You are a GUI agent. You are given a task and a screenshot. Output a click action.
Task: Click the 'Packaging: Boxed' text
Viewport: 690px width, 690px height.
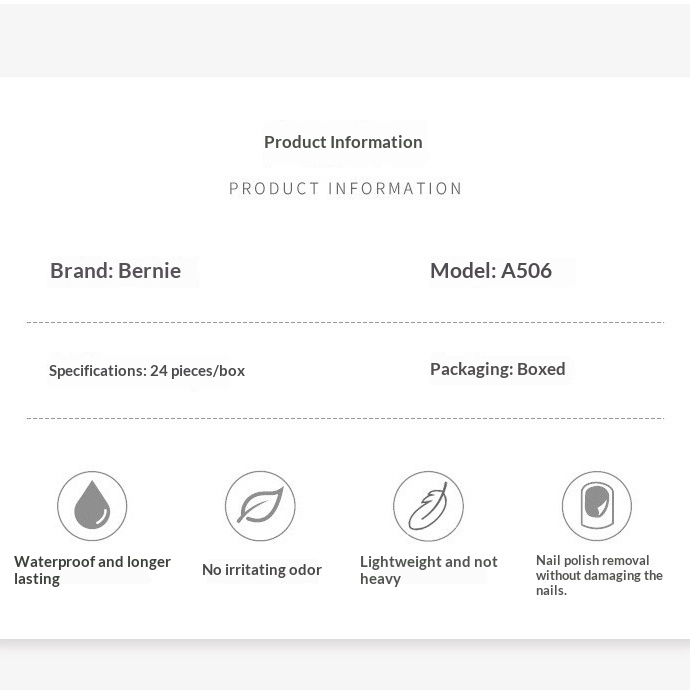(498, 370)
